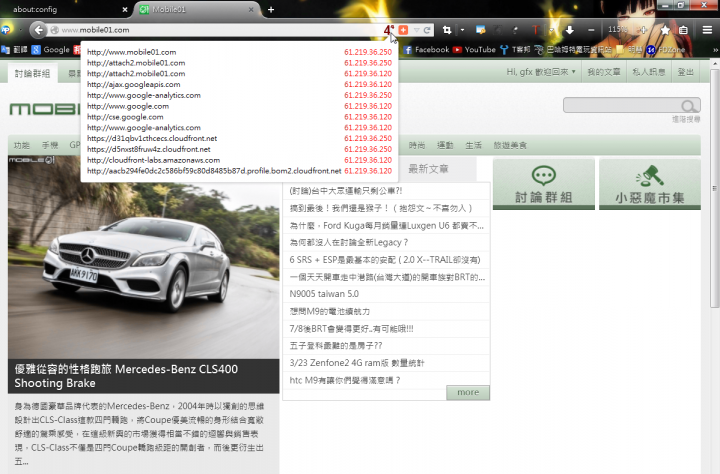Open the 手機 navigation menu item
This screenshot has height=474, width=720.
click(x=50, y=145)
